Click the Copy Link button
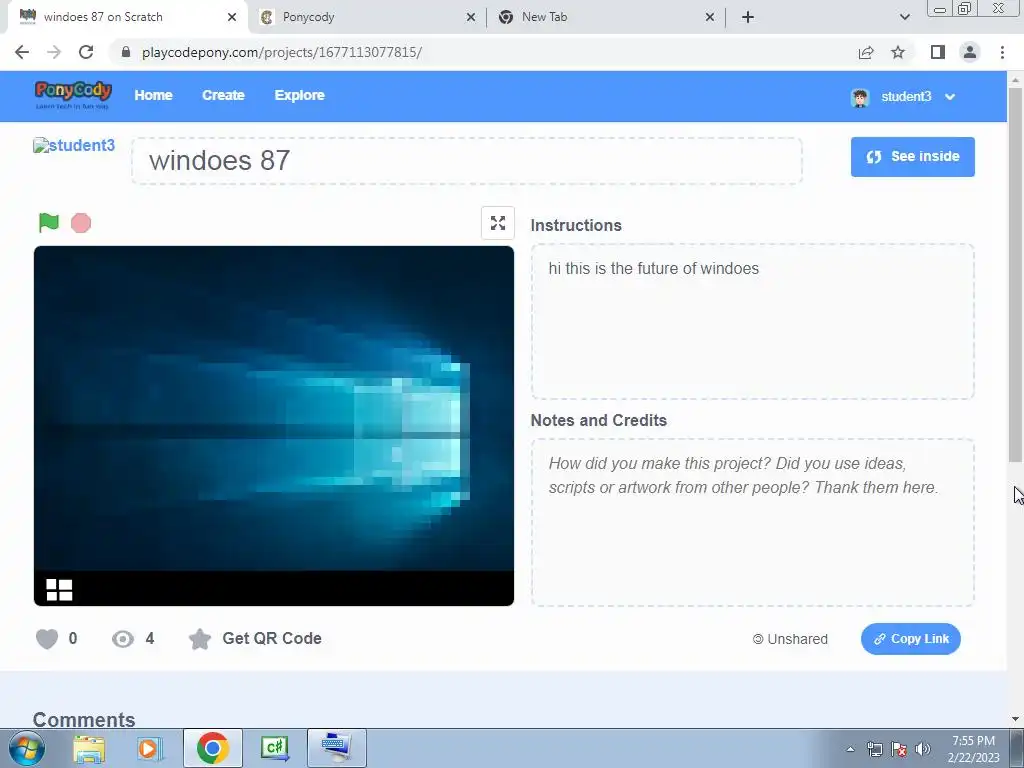The height and width of the screenshot is (768, 1024). 910,639
